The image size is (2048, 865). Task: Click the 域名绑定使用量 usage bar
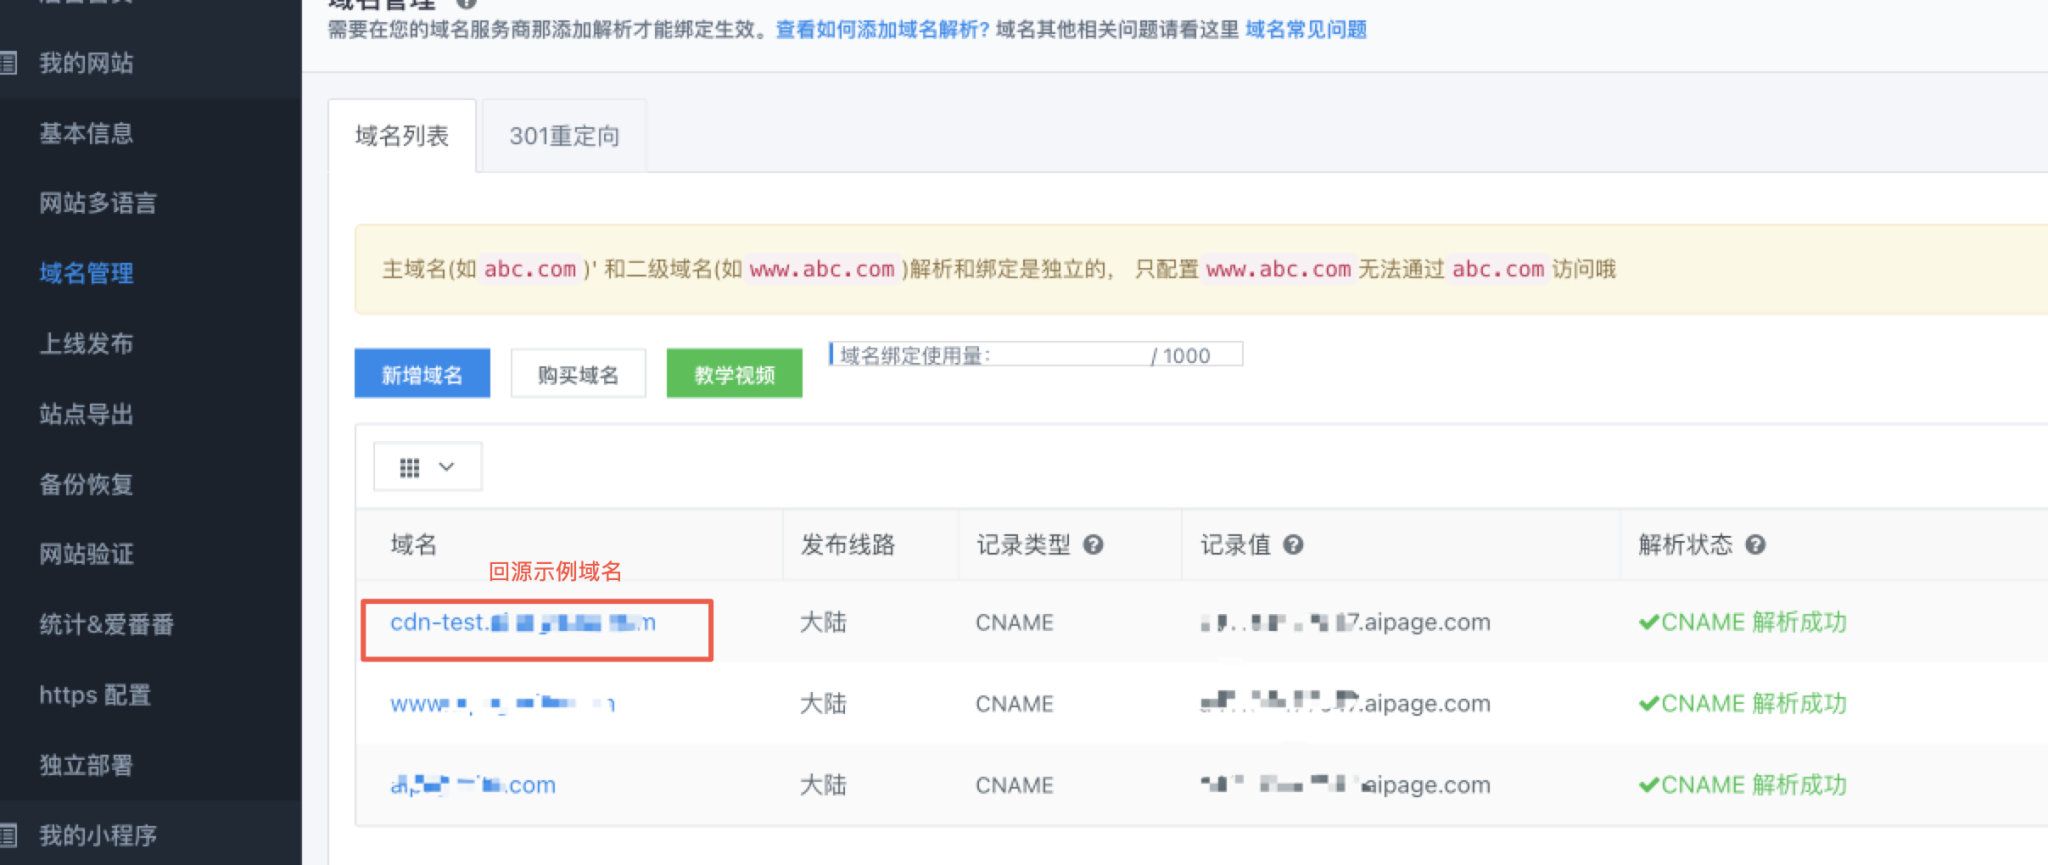[x=1035, y=355]
